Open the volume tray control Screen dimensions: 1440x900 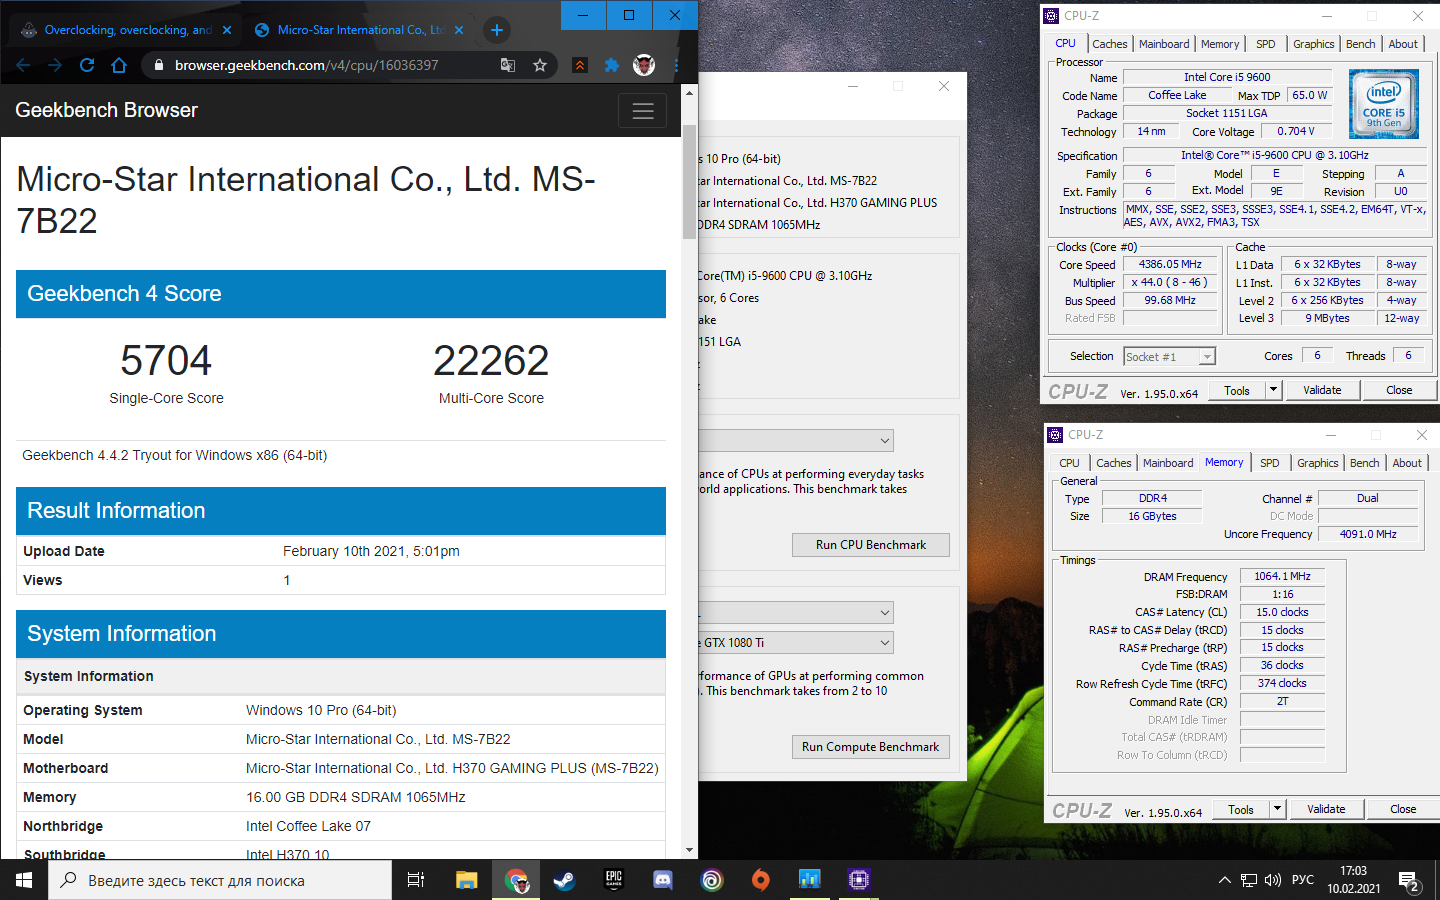pos(1272,881)
